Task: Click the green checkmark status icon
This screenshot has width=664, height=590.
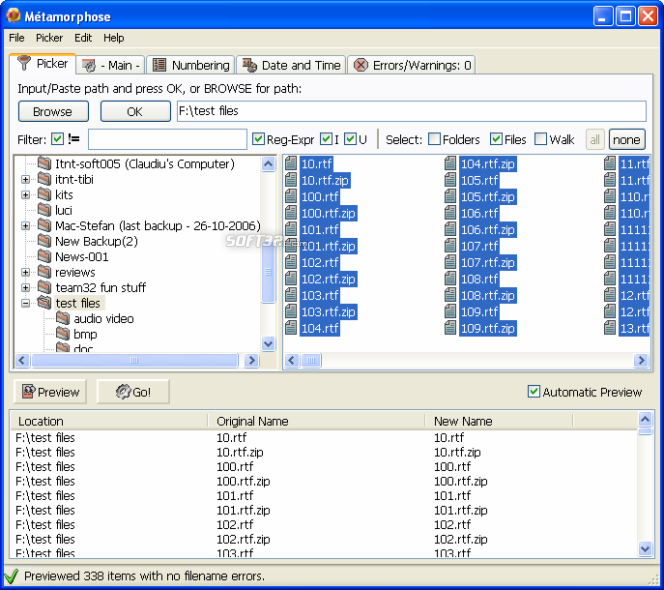Action: 11,576
